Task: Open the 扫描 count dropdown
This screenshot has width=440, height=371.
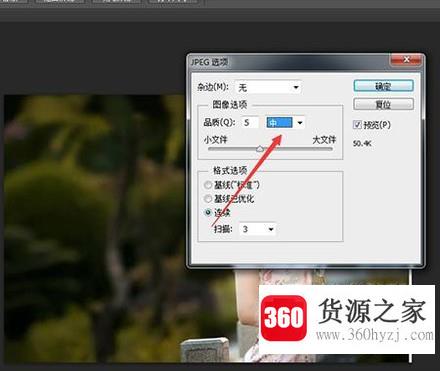Action: pyautogui.click(x=258, y=229)
